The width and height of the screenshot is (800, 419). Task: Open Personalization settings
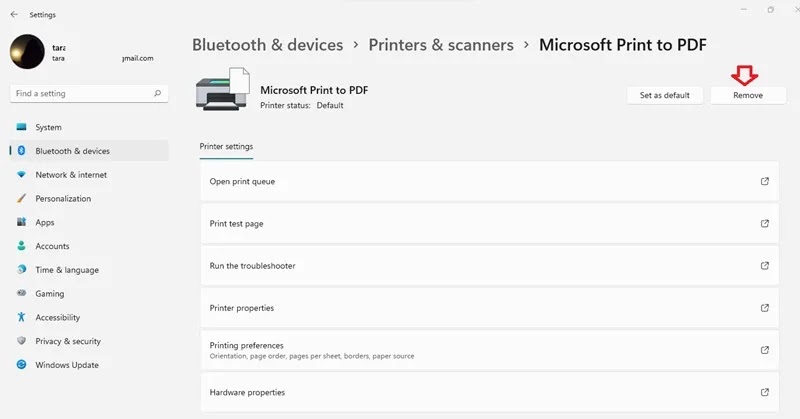click(89, 198)
